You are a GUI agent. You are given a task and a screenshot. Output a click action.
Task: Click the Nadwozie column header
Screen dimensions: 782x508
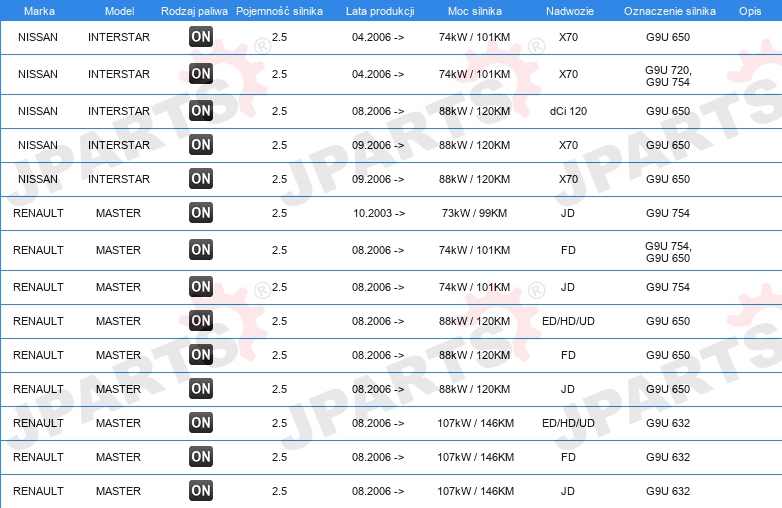pyautogui.click(x=570, y=11)
